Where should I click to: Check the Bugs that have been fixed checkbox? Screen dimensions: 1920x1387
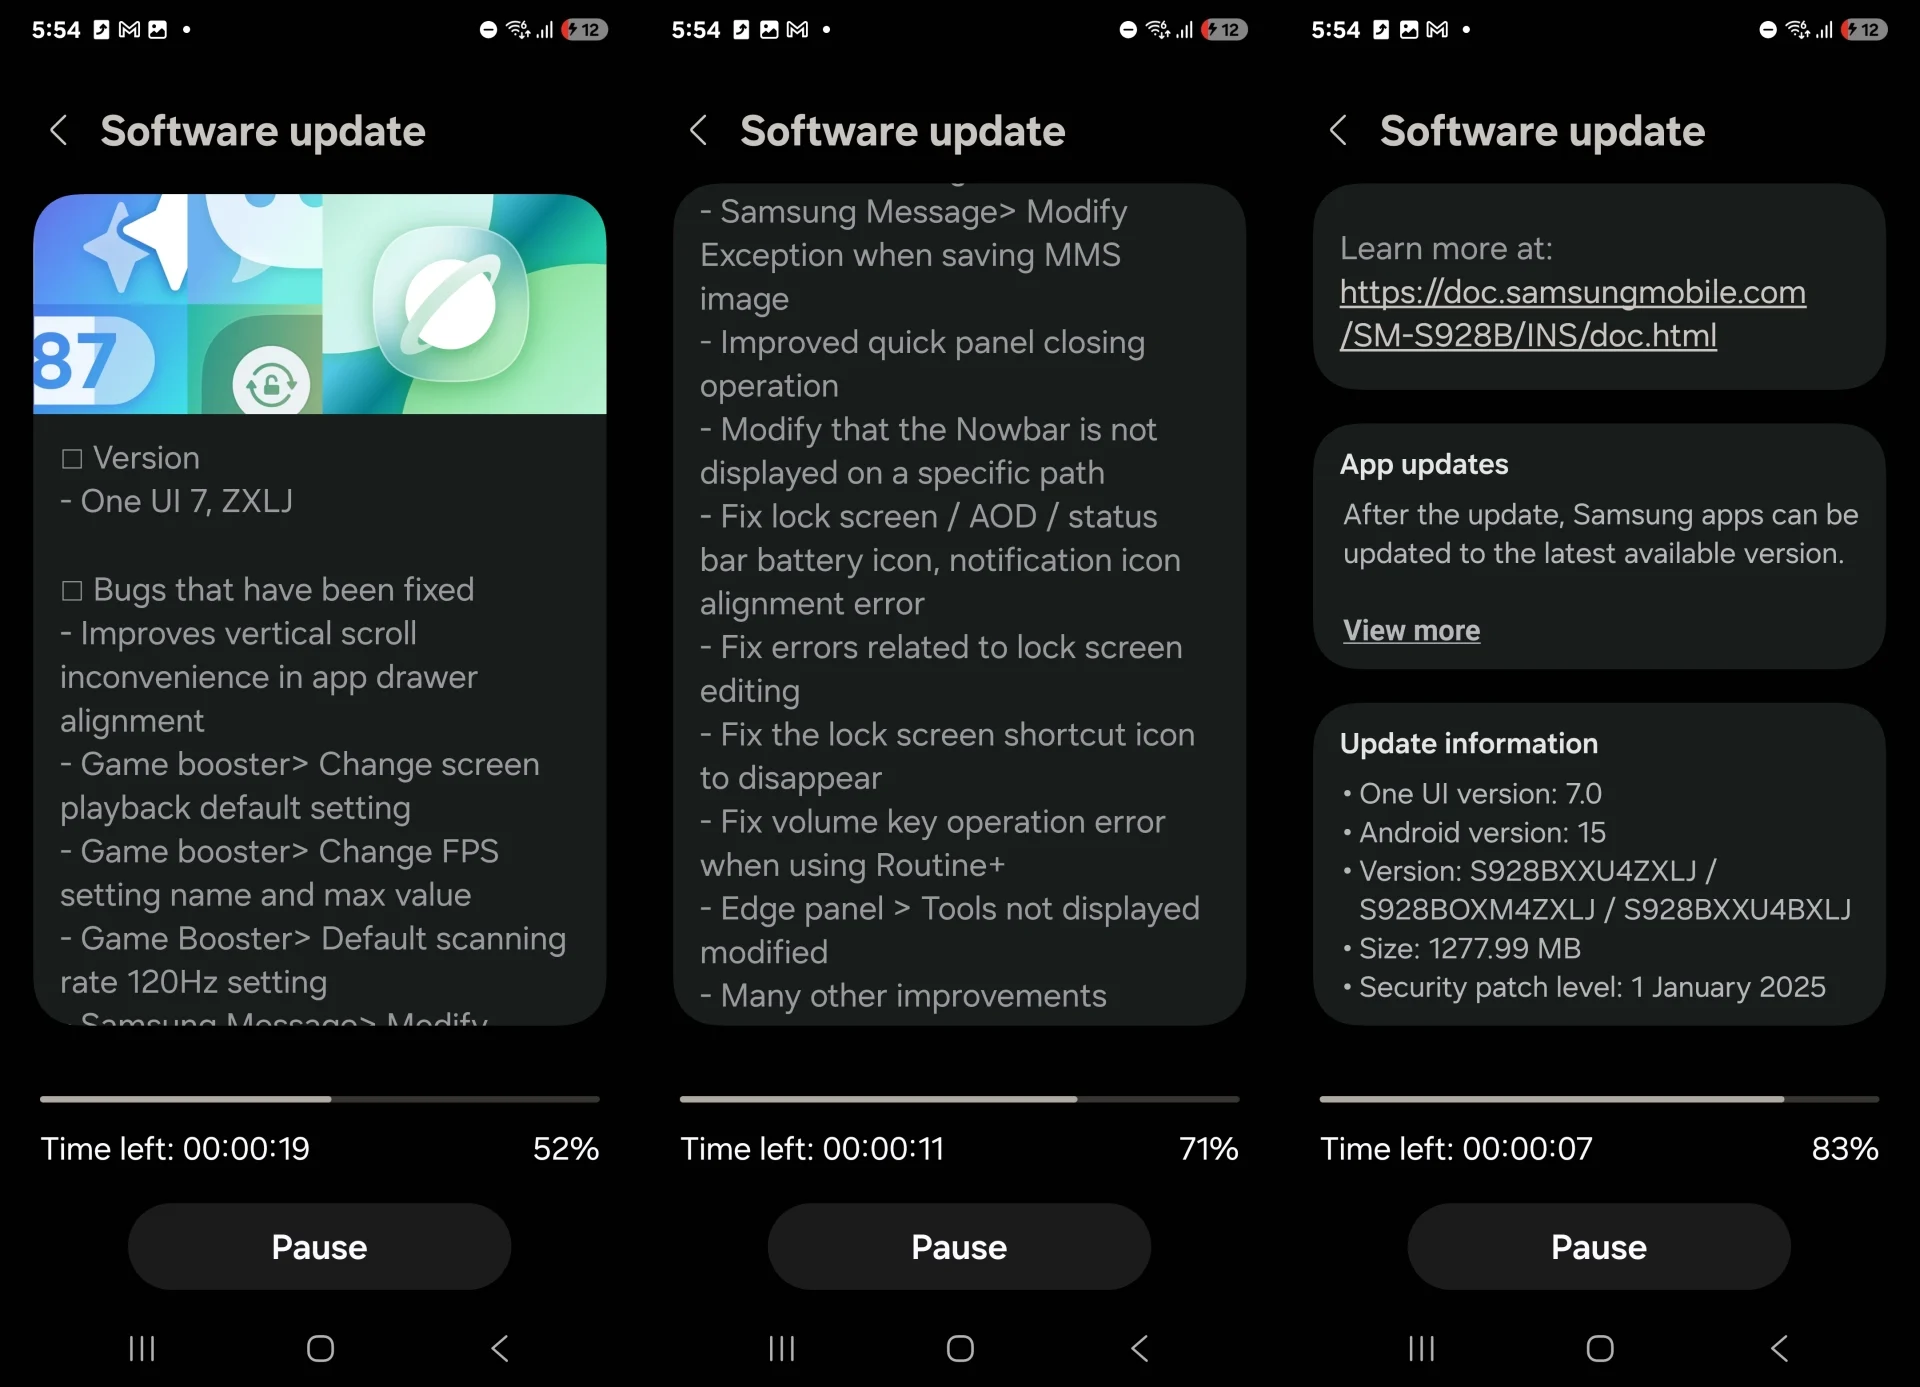pos(75,589)
